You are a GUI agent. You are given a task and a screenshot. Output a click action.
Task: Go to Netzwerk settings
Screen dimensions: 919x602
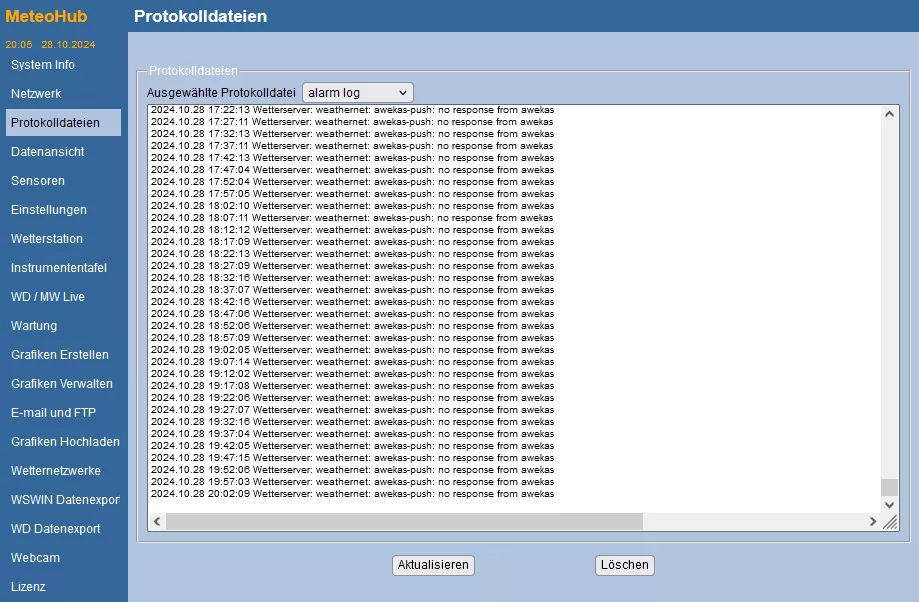tap(36, 94)
